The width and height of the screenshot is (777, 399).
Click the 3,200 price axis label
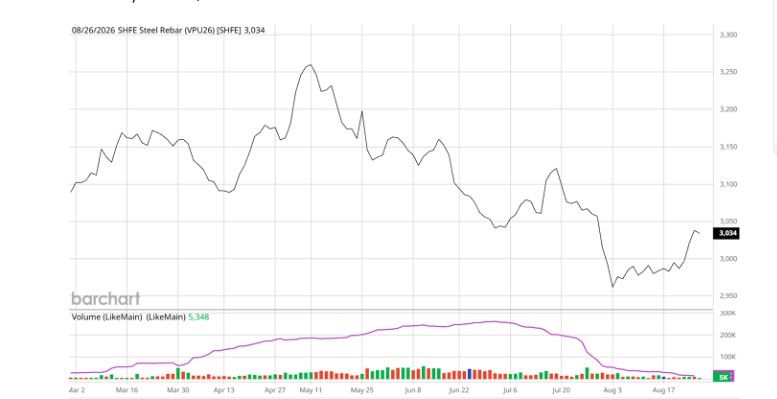(728, 110)
